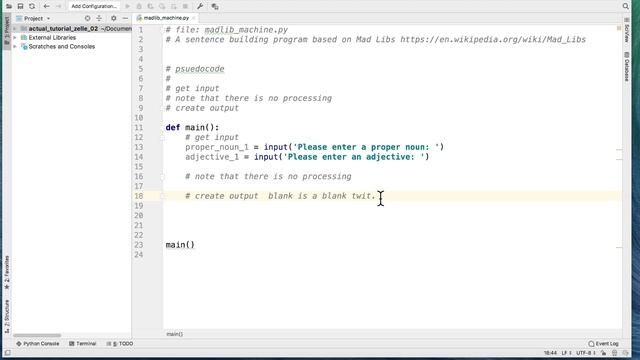Click the Stop square icon
Viewport: 640px width, 360px height.
click(x=185, y=6)
